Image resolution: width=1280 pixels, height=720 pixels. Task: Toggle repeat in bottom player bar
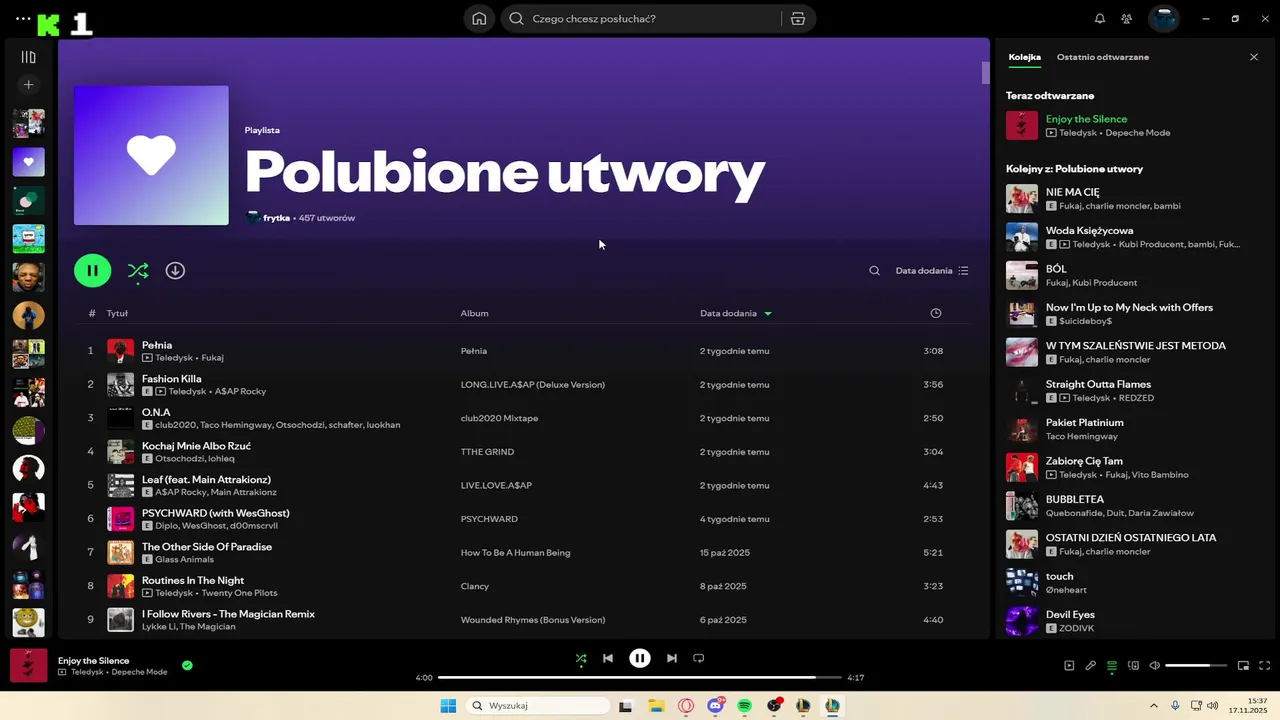(699, 658)
